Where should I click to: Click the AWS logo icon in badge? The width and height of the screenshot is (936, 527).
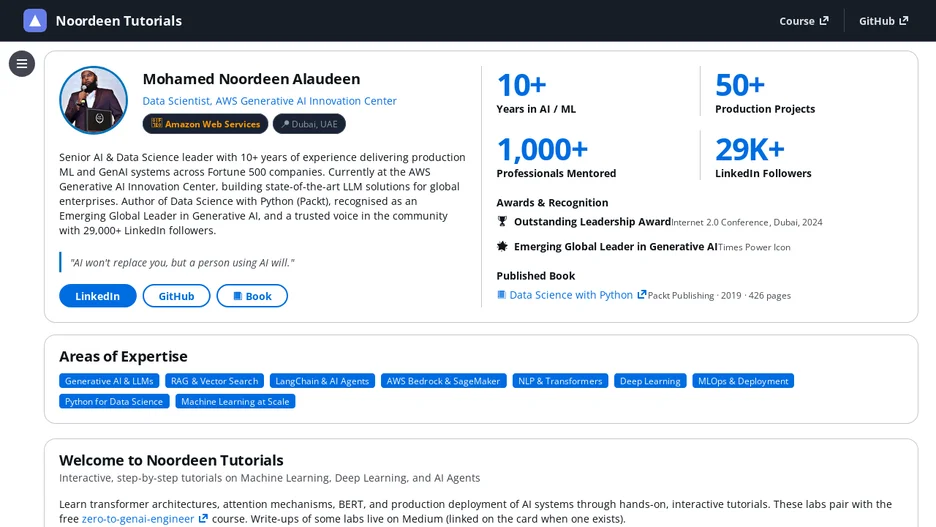coord(156,124)
